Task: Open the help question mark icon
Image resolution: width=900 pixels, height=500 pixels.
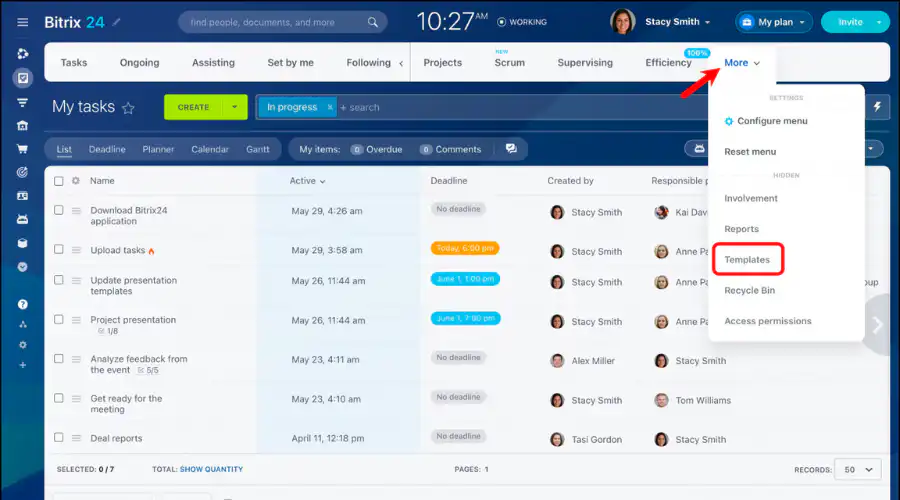Action: pyautogui.click(x=22, y=304)
